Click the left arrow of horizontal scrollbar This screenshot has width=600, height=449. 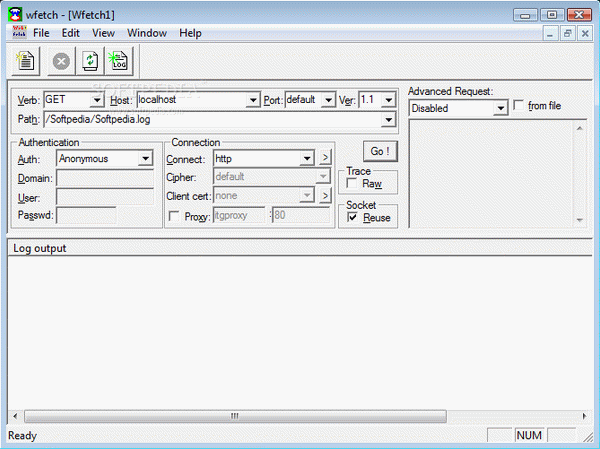coord(15,416)
